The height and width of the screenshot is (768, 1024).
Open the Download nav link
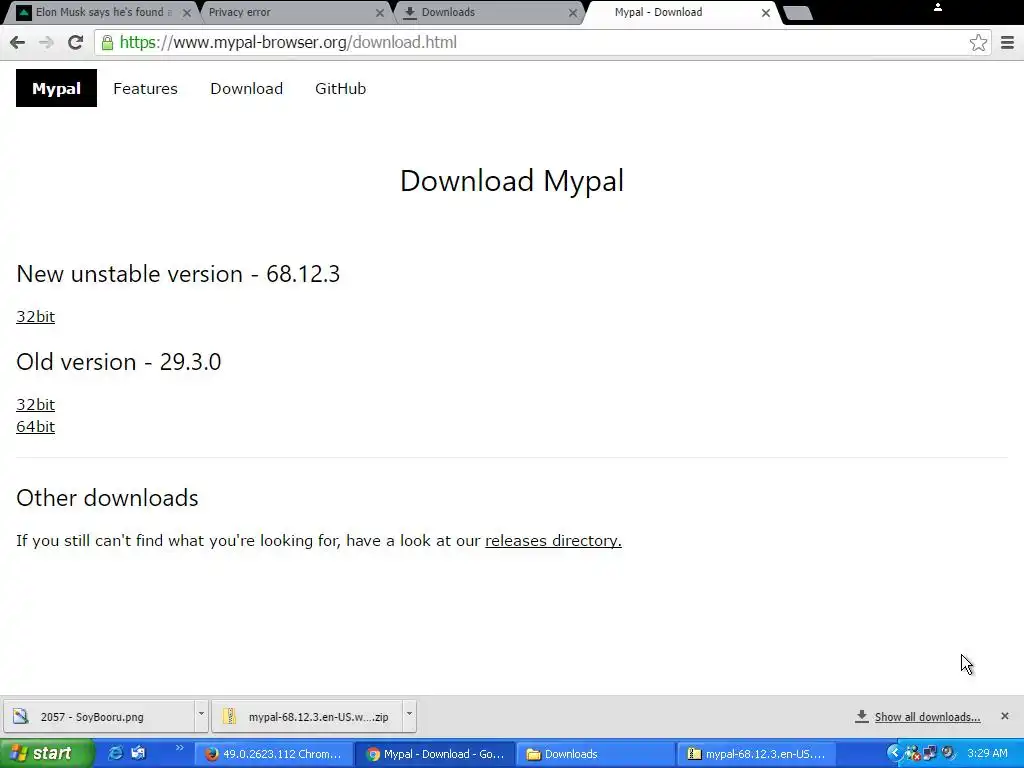246,89
